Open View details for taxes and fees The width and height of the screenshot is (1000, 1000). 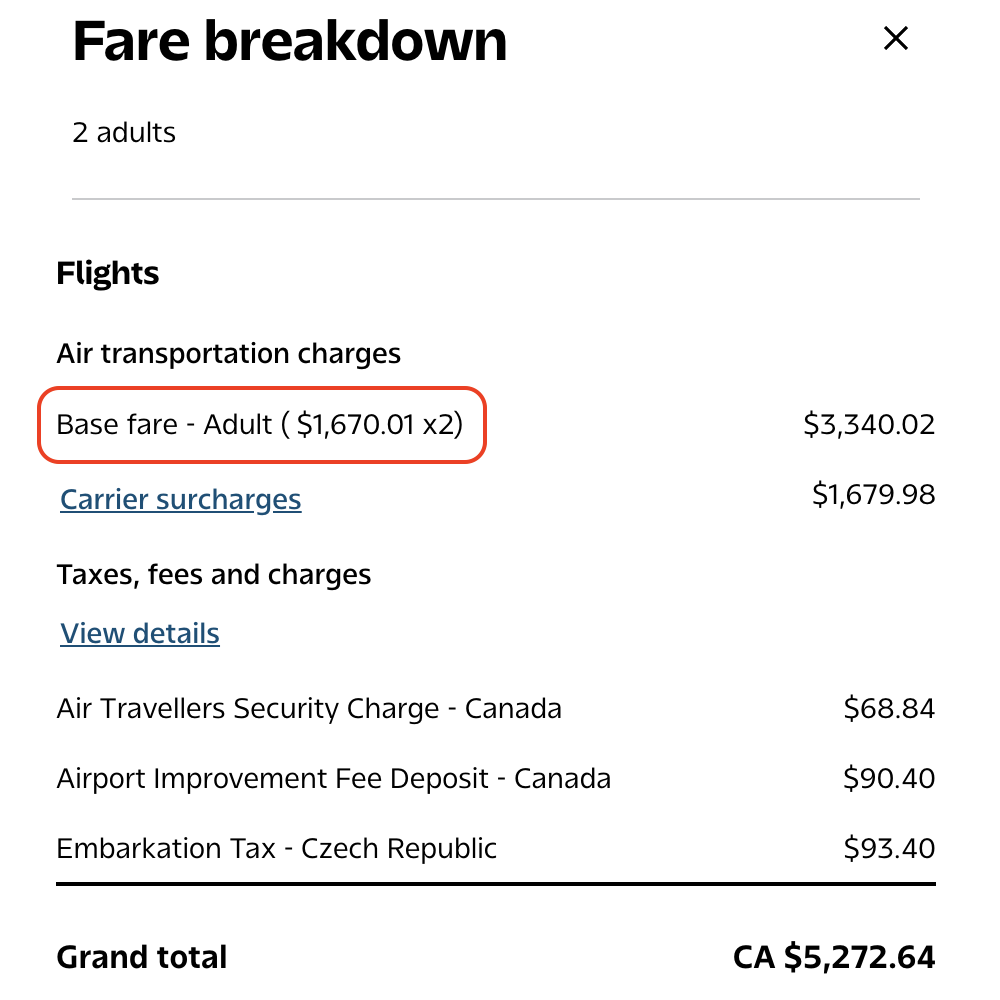click(x=139, y=633)
